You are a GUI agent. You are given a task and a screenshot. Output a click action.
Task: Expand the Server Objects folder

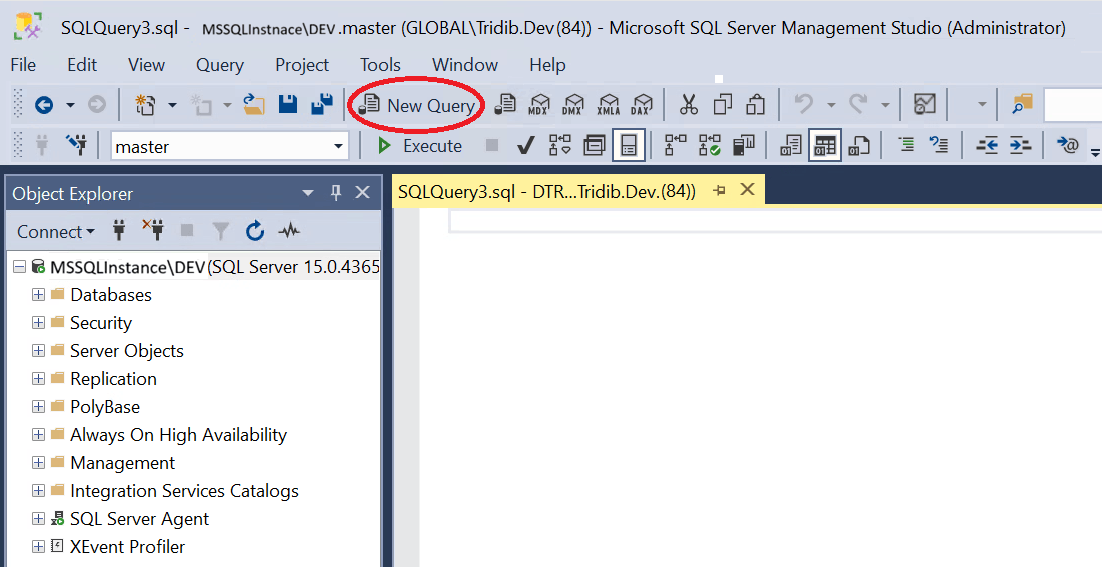[x=38, y=351]
